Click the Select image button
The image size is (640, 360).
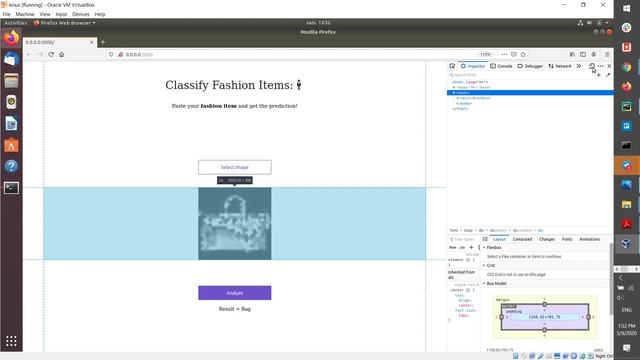235,167
